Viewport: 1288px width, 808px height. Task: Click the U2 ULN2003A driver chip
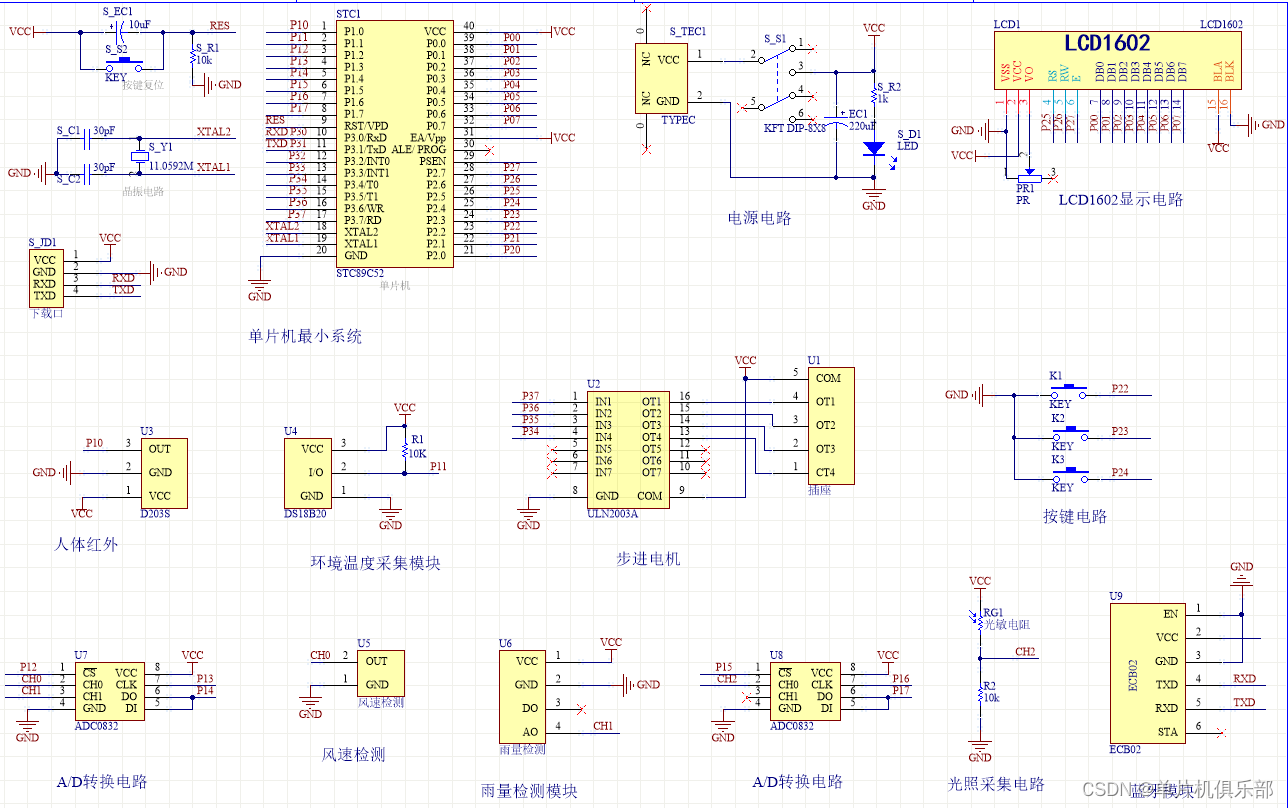627,448
